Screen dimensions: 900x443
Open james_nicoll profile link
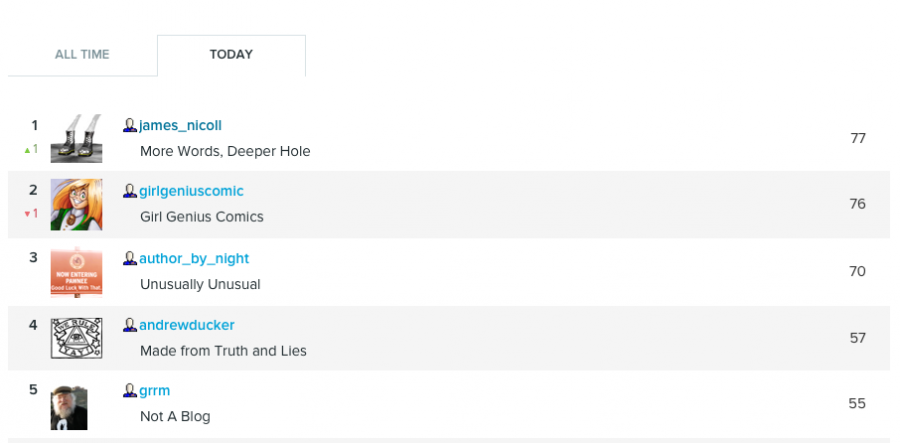[180, 126]
